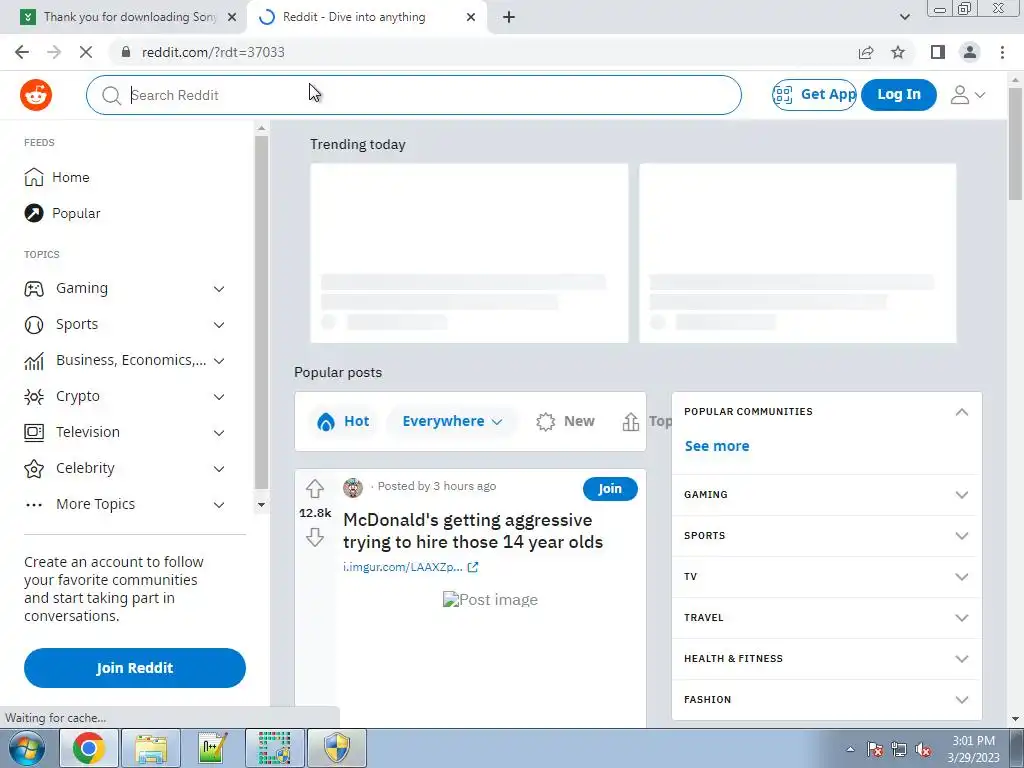Expand FASHION communities section

(961, 700)
